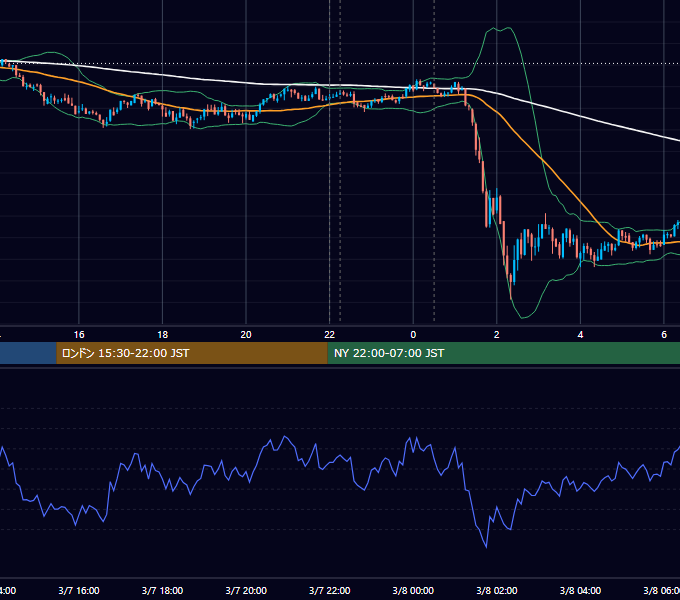Click the '3/7 20:00' label on oscillator axis
The height and width of the screenshot is (600, 680).
(246, 590)
